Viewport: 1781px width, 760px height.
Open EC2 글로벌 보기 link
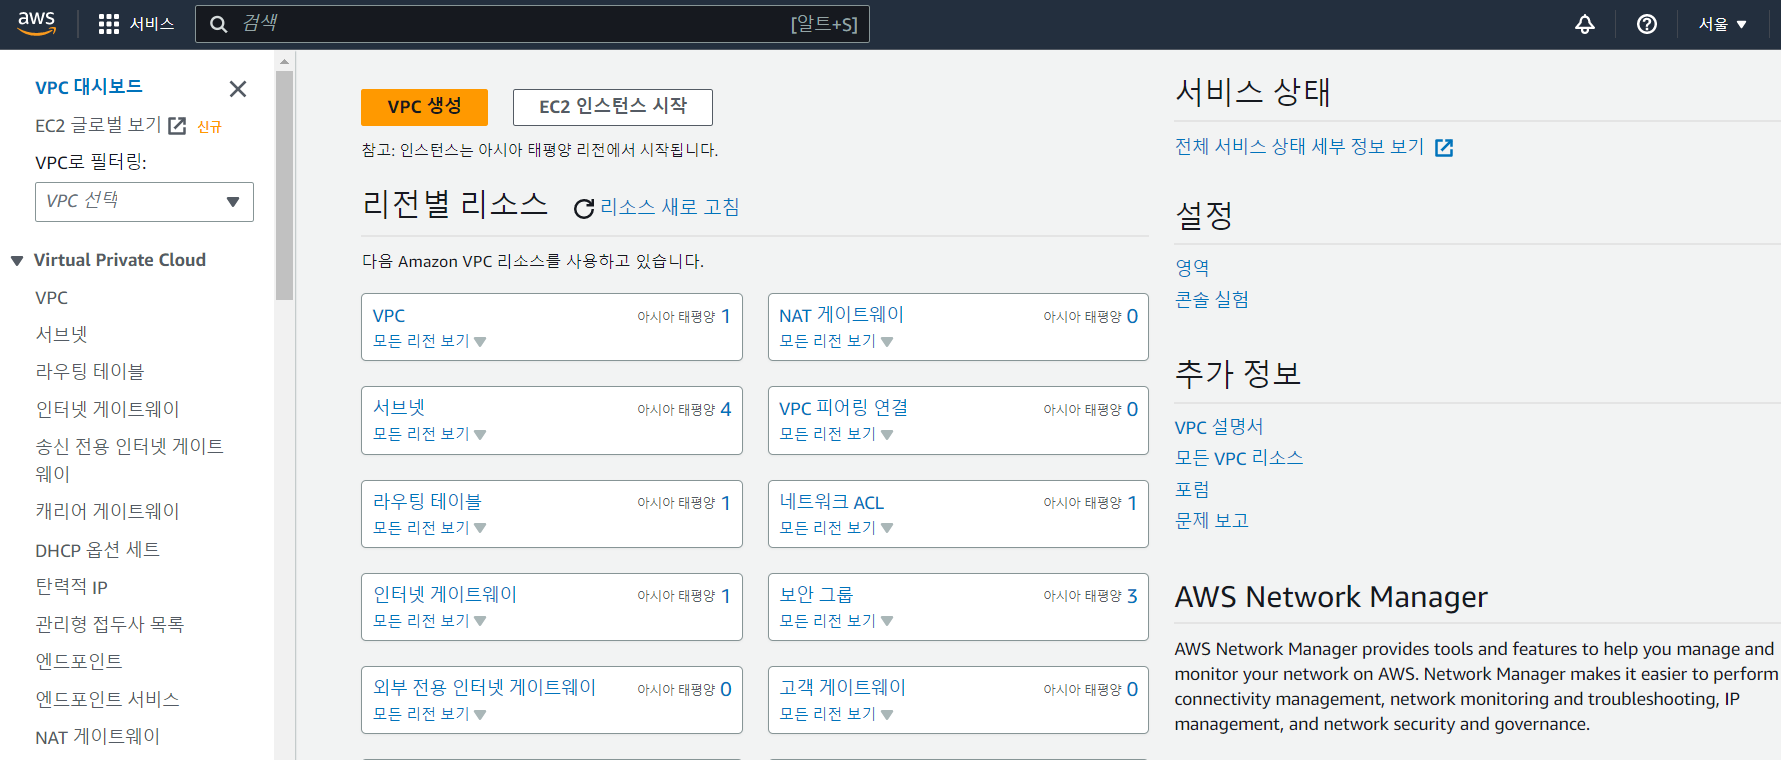(98, 125)
